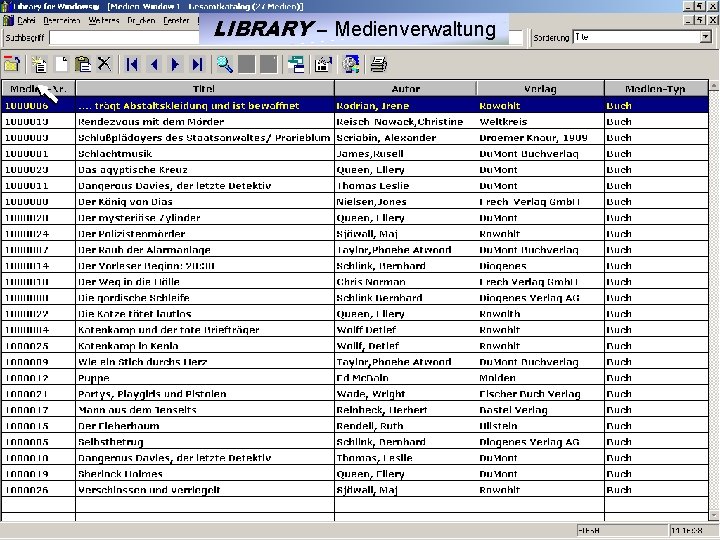Click the cascading windows toolbar icon
This screenshot has width=720, height=540.
296,64
